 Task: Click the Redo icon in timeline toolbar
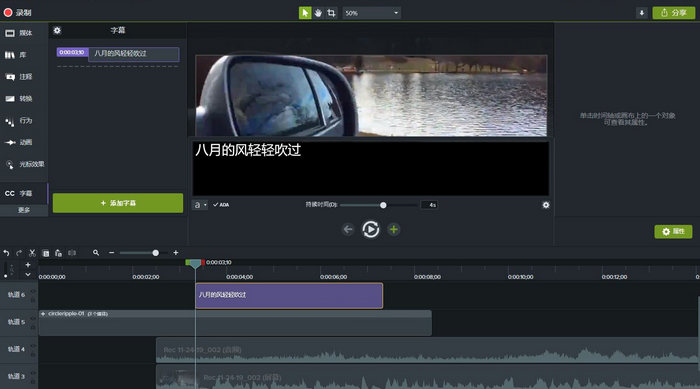[19, 253]
